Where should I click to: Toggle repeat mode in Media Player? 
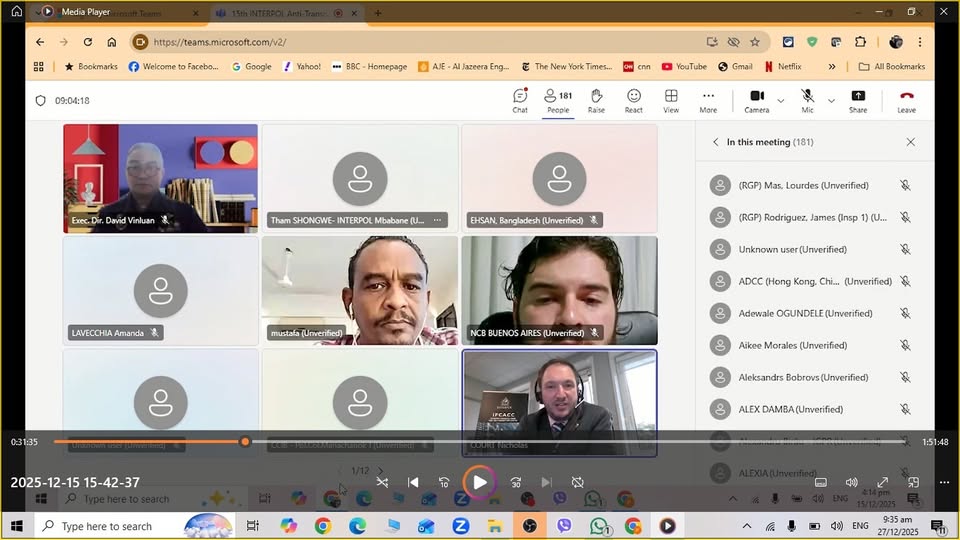577,482
